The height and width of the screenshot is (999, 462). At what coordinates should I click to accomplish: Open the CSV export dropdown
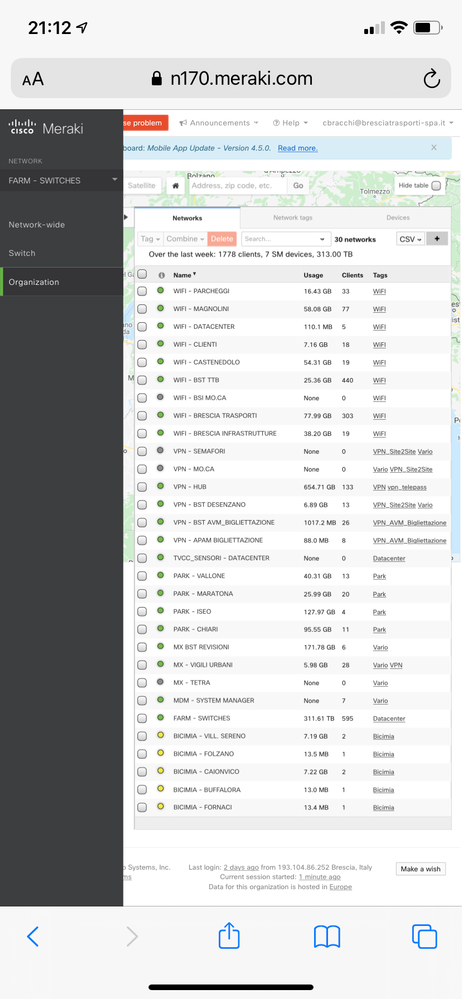[411, 239]
